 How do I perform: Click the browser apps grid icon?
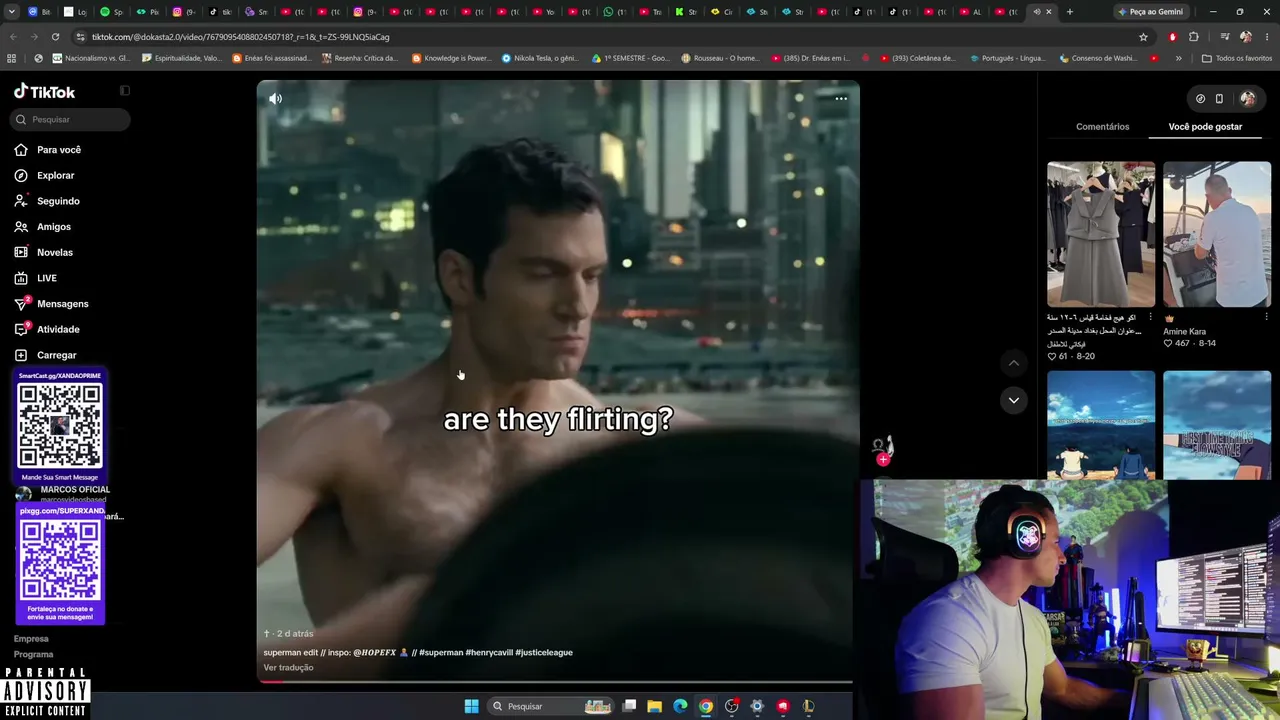click(x=11, y=58)
